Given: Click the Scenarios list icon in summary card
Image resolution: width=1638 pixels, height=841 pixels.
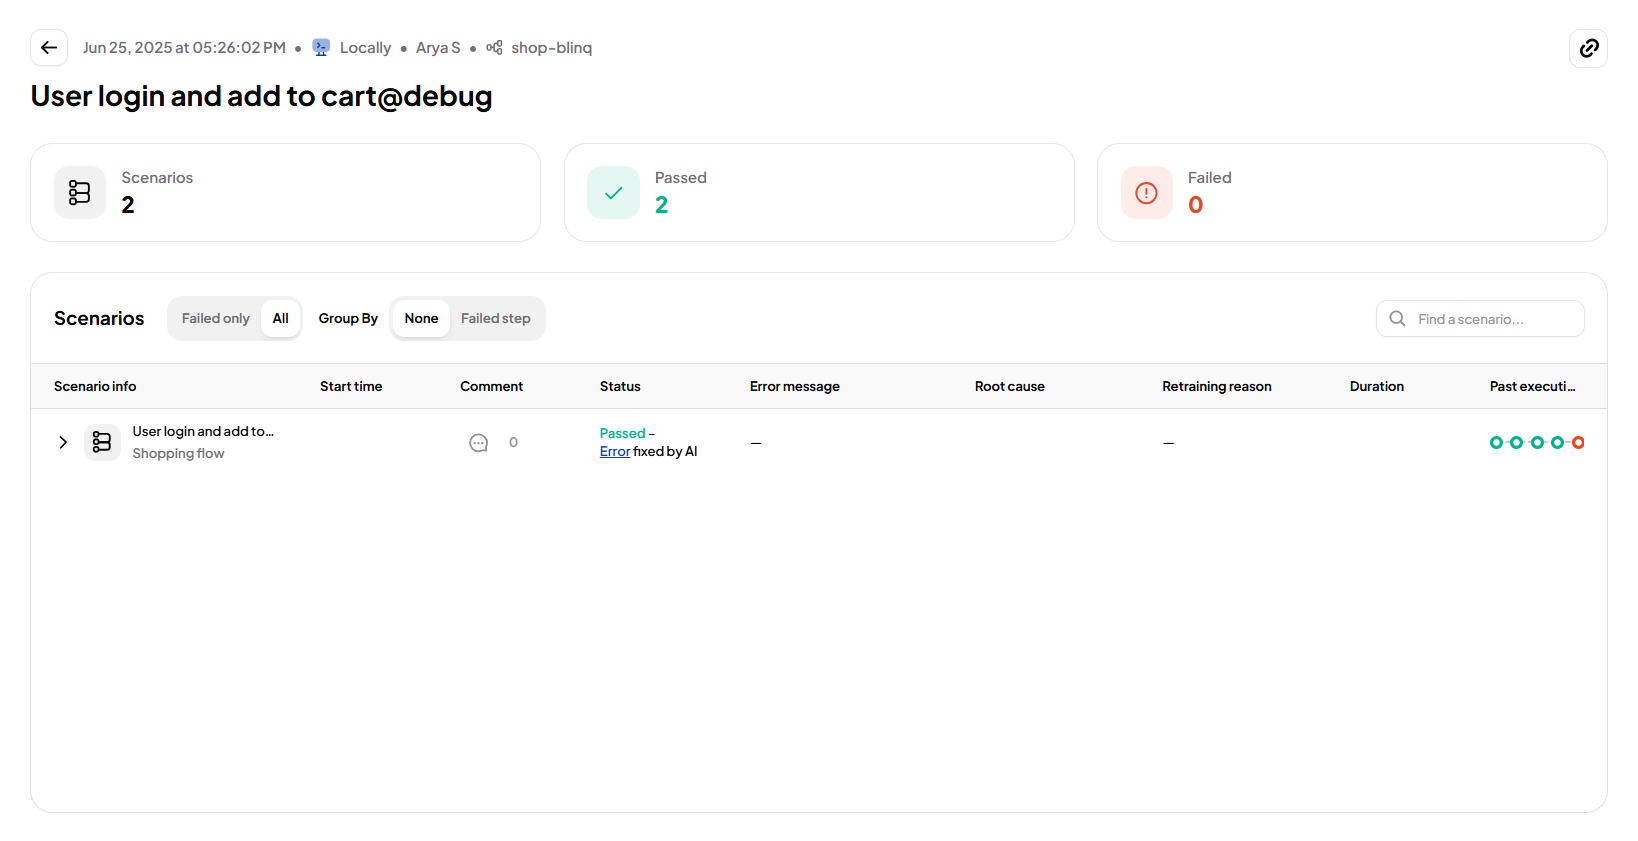Looking at the screenshot, I should (x=80, y=192).
